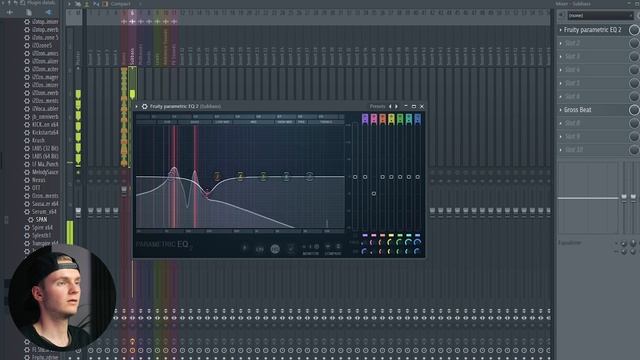Click the orange band 3 level slider handle
Image resolution: width=640 pixels, height=360 pixels.
382,177
